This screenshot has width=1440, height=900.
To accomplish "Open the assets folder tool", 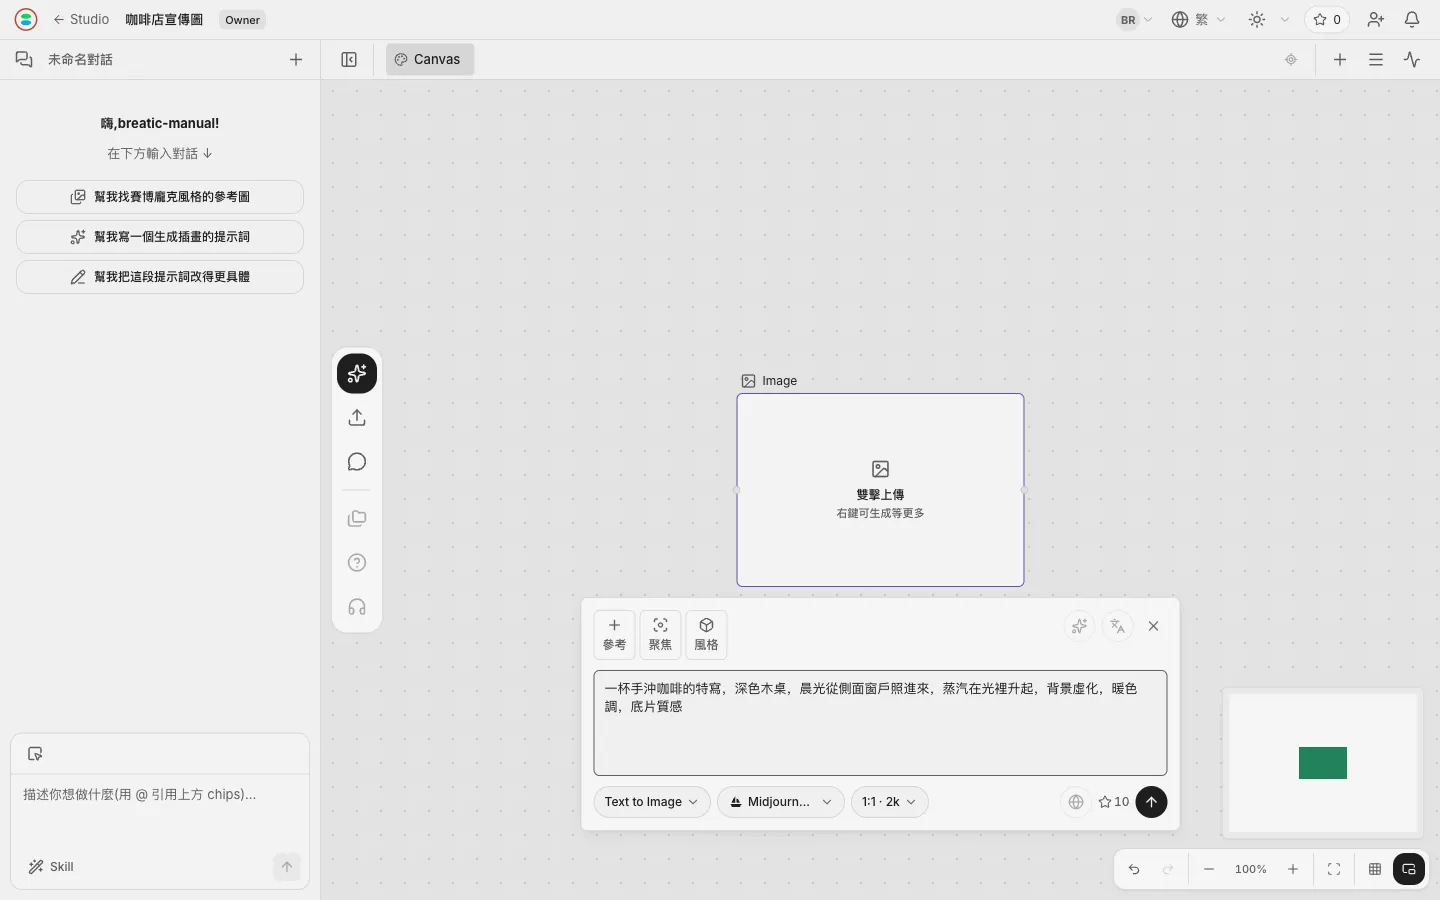I will point(357,519).
